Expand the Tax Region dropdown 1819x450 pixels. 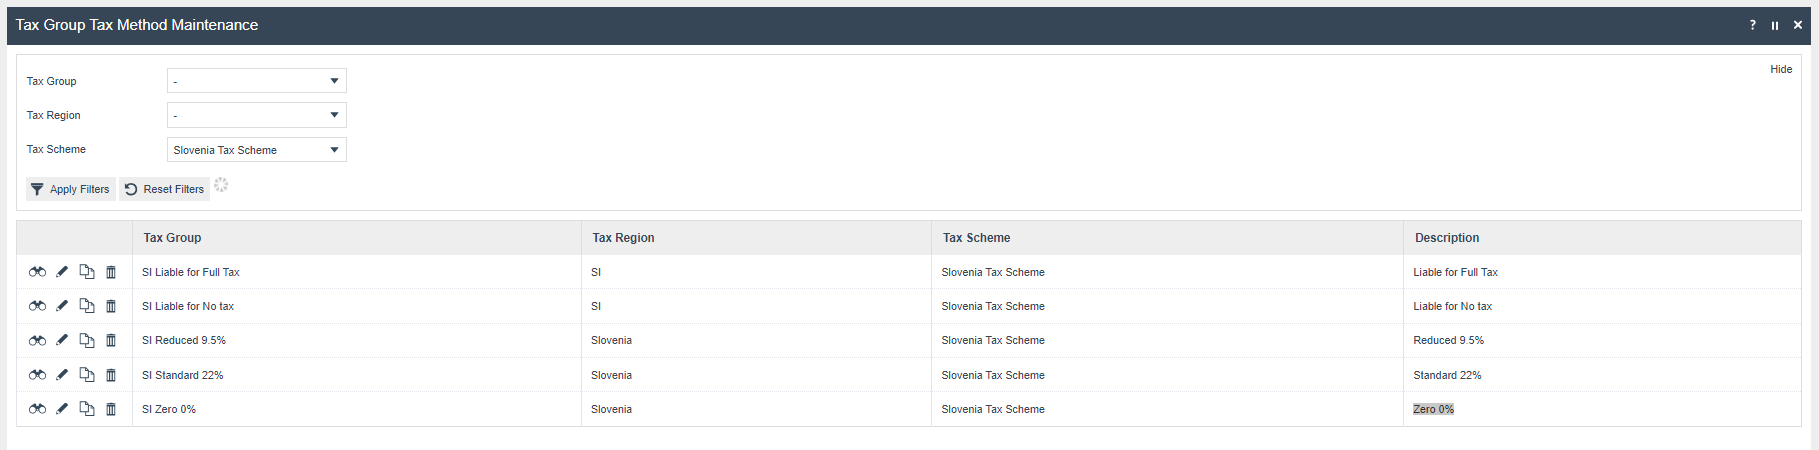[256, 115]
